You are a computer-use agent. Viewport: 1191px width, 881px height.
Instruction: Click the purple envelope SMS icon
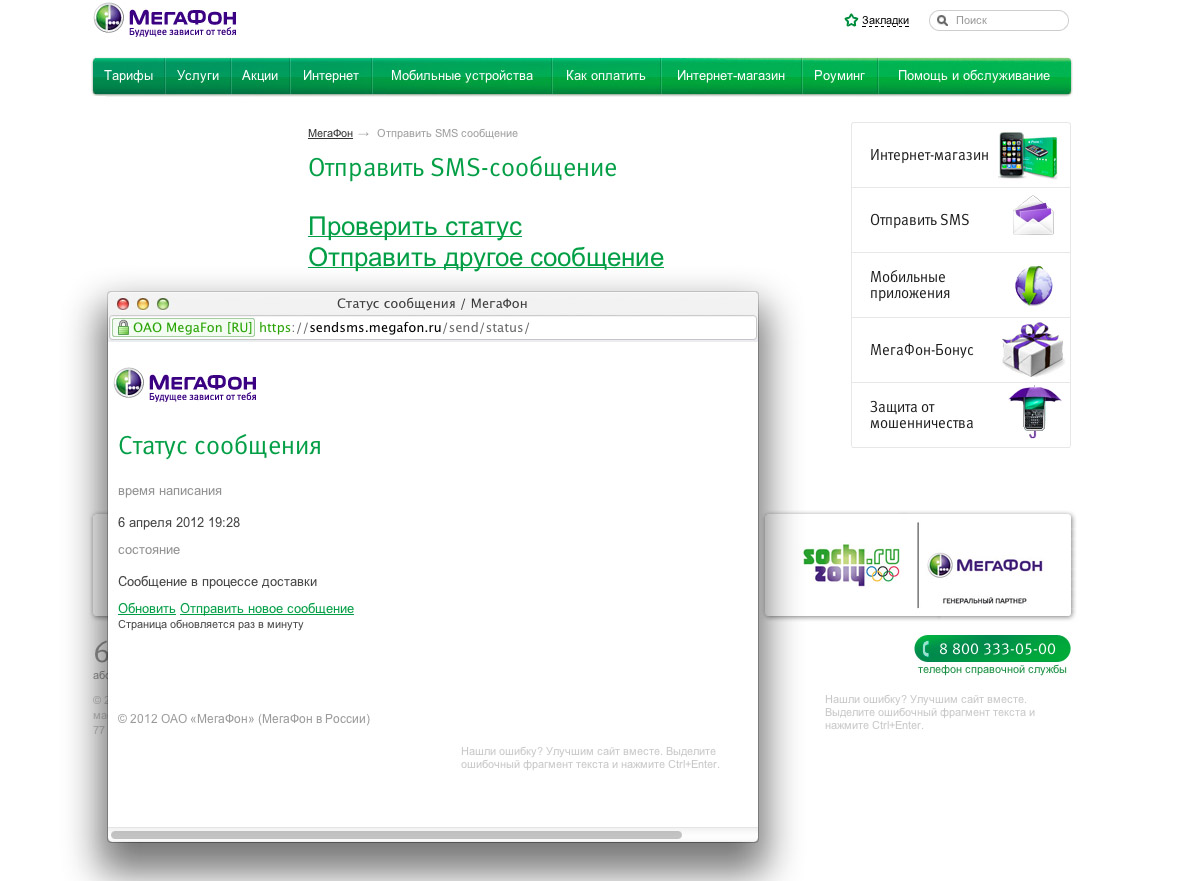[x=1034, y=216]
